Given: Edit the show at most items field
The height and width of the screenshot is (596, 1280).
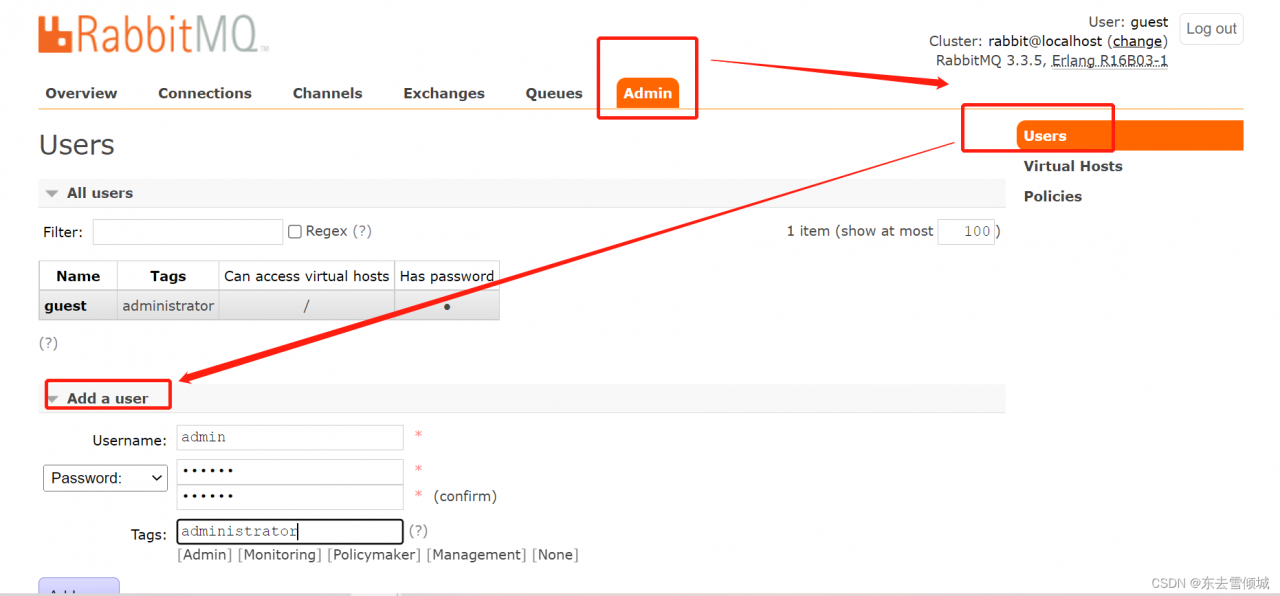Looking at the screenshot, I should click(x=966, y=232).
